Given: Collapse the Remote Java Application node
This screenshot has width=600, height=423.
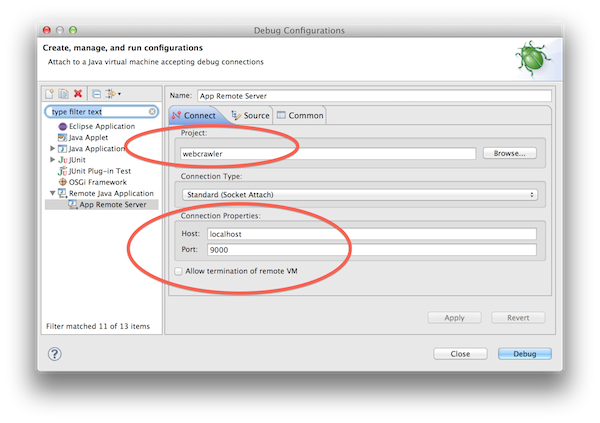Looking at the screenshot, I should (53, 193).
